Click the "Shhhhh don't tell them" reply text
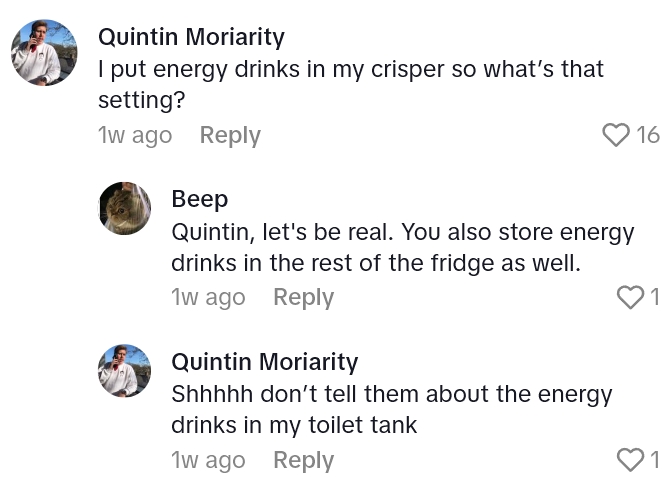The image size is (668, 502). coord(391,409)
